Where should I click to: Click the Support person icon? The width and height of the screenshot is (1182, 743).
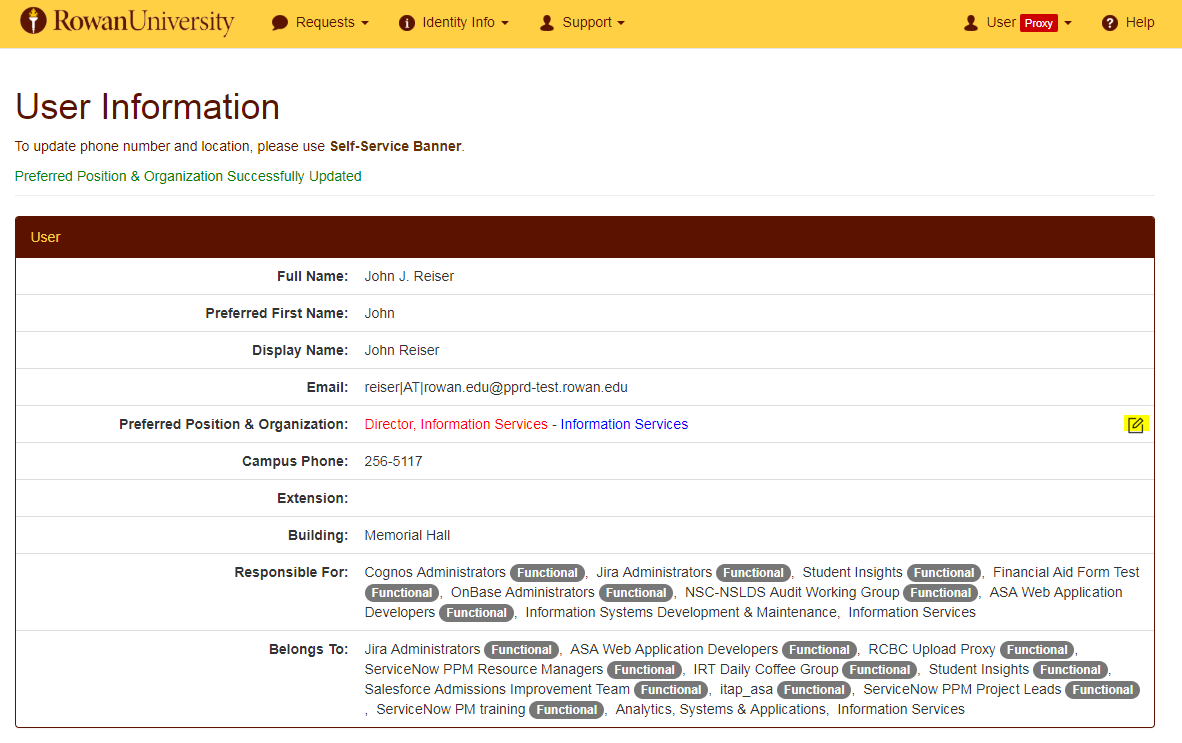point(547,23)
